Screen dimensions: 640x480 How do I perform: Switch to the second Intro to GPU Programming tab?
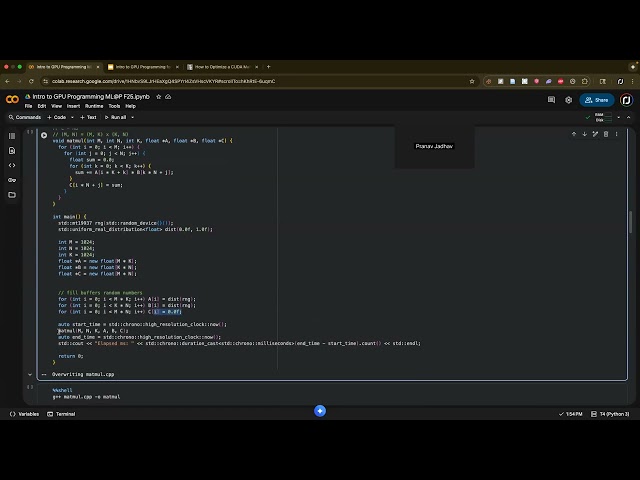(x=142, y=67)
